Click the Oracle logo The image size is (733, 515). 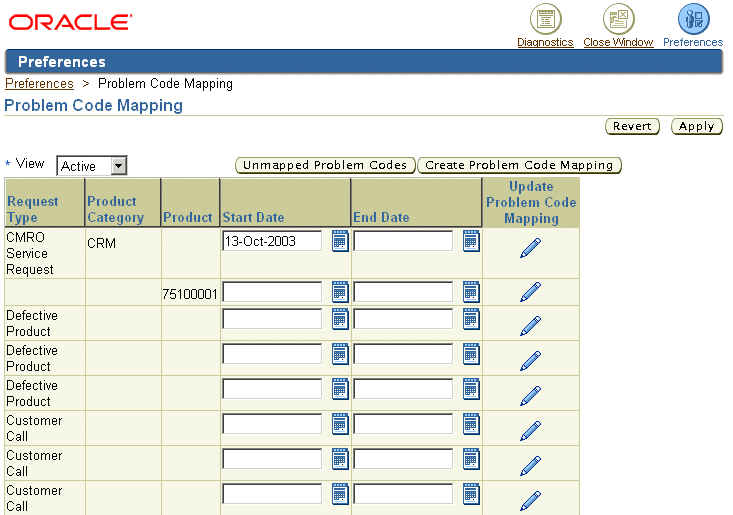point(70,22)
